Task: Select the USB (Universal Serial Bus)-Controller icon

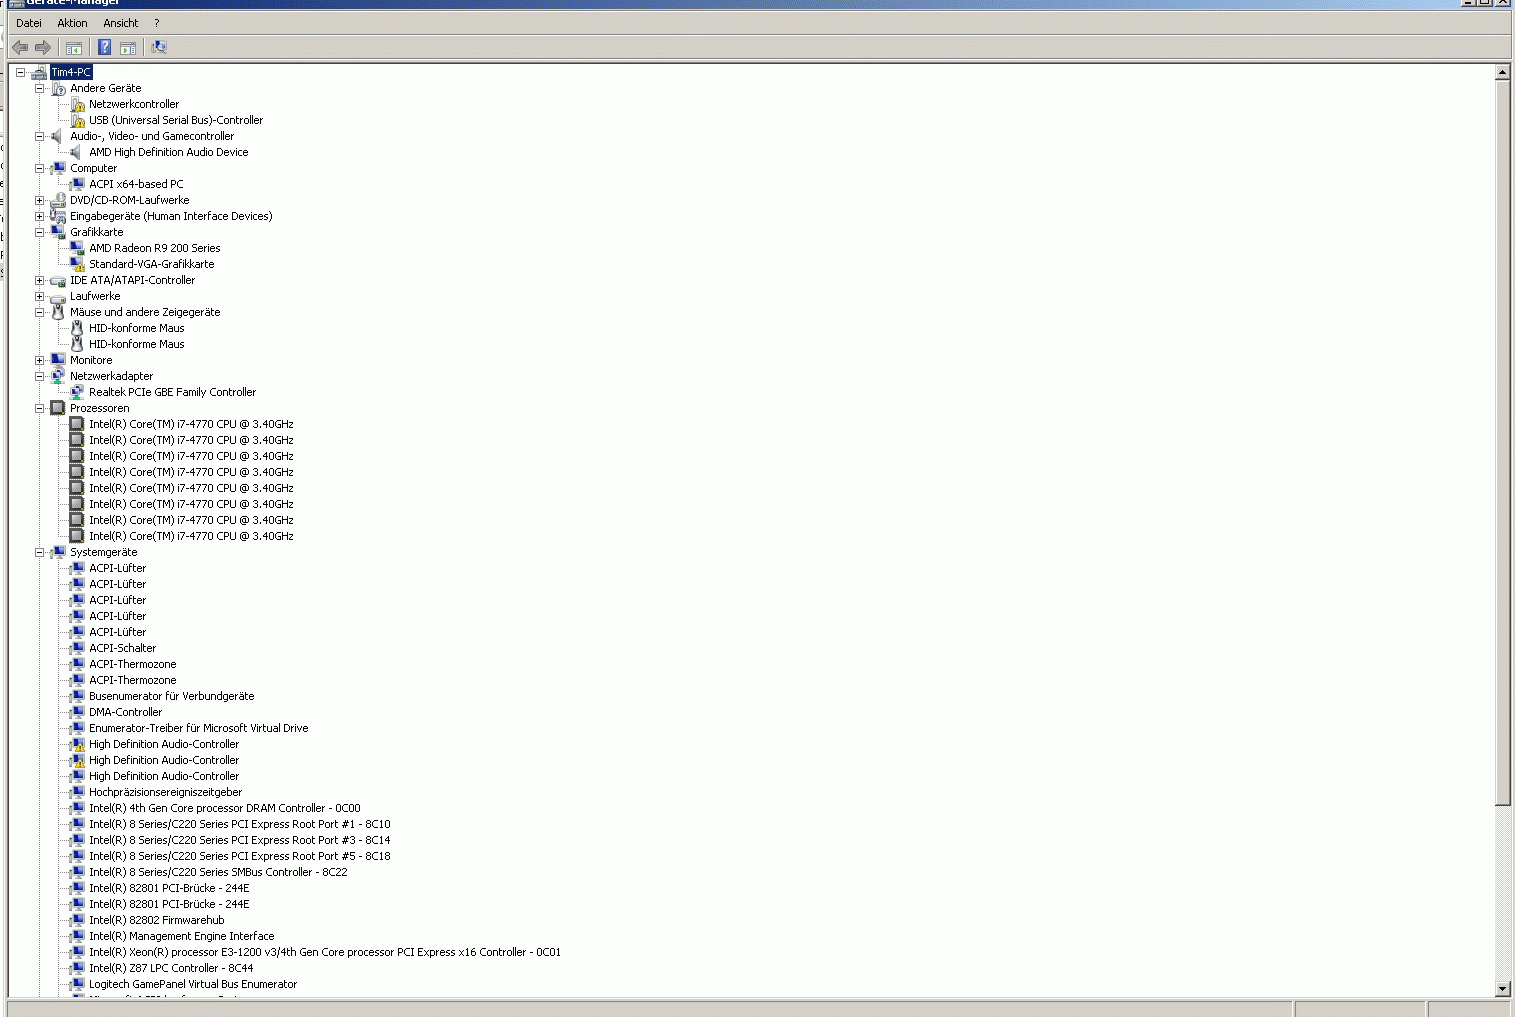Action: point(77,120)
